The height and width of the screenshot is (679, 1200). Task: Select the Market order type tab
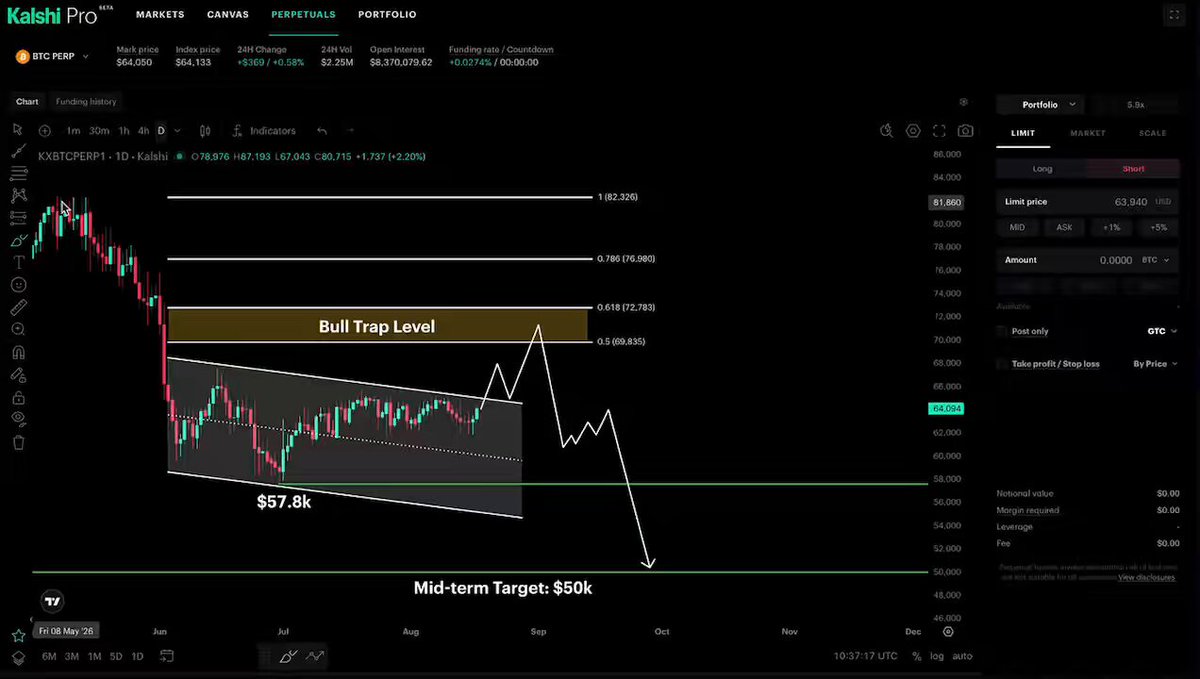click(x=1087, y=133)
